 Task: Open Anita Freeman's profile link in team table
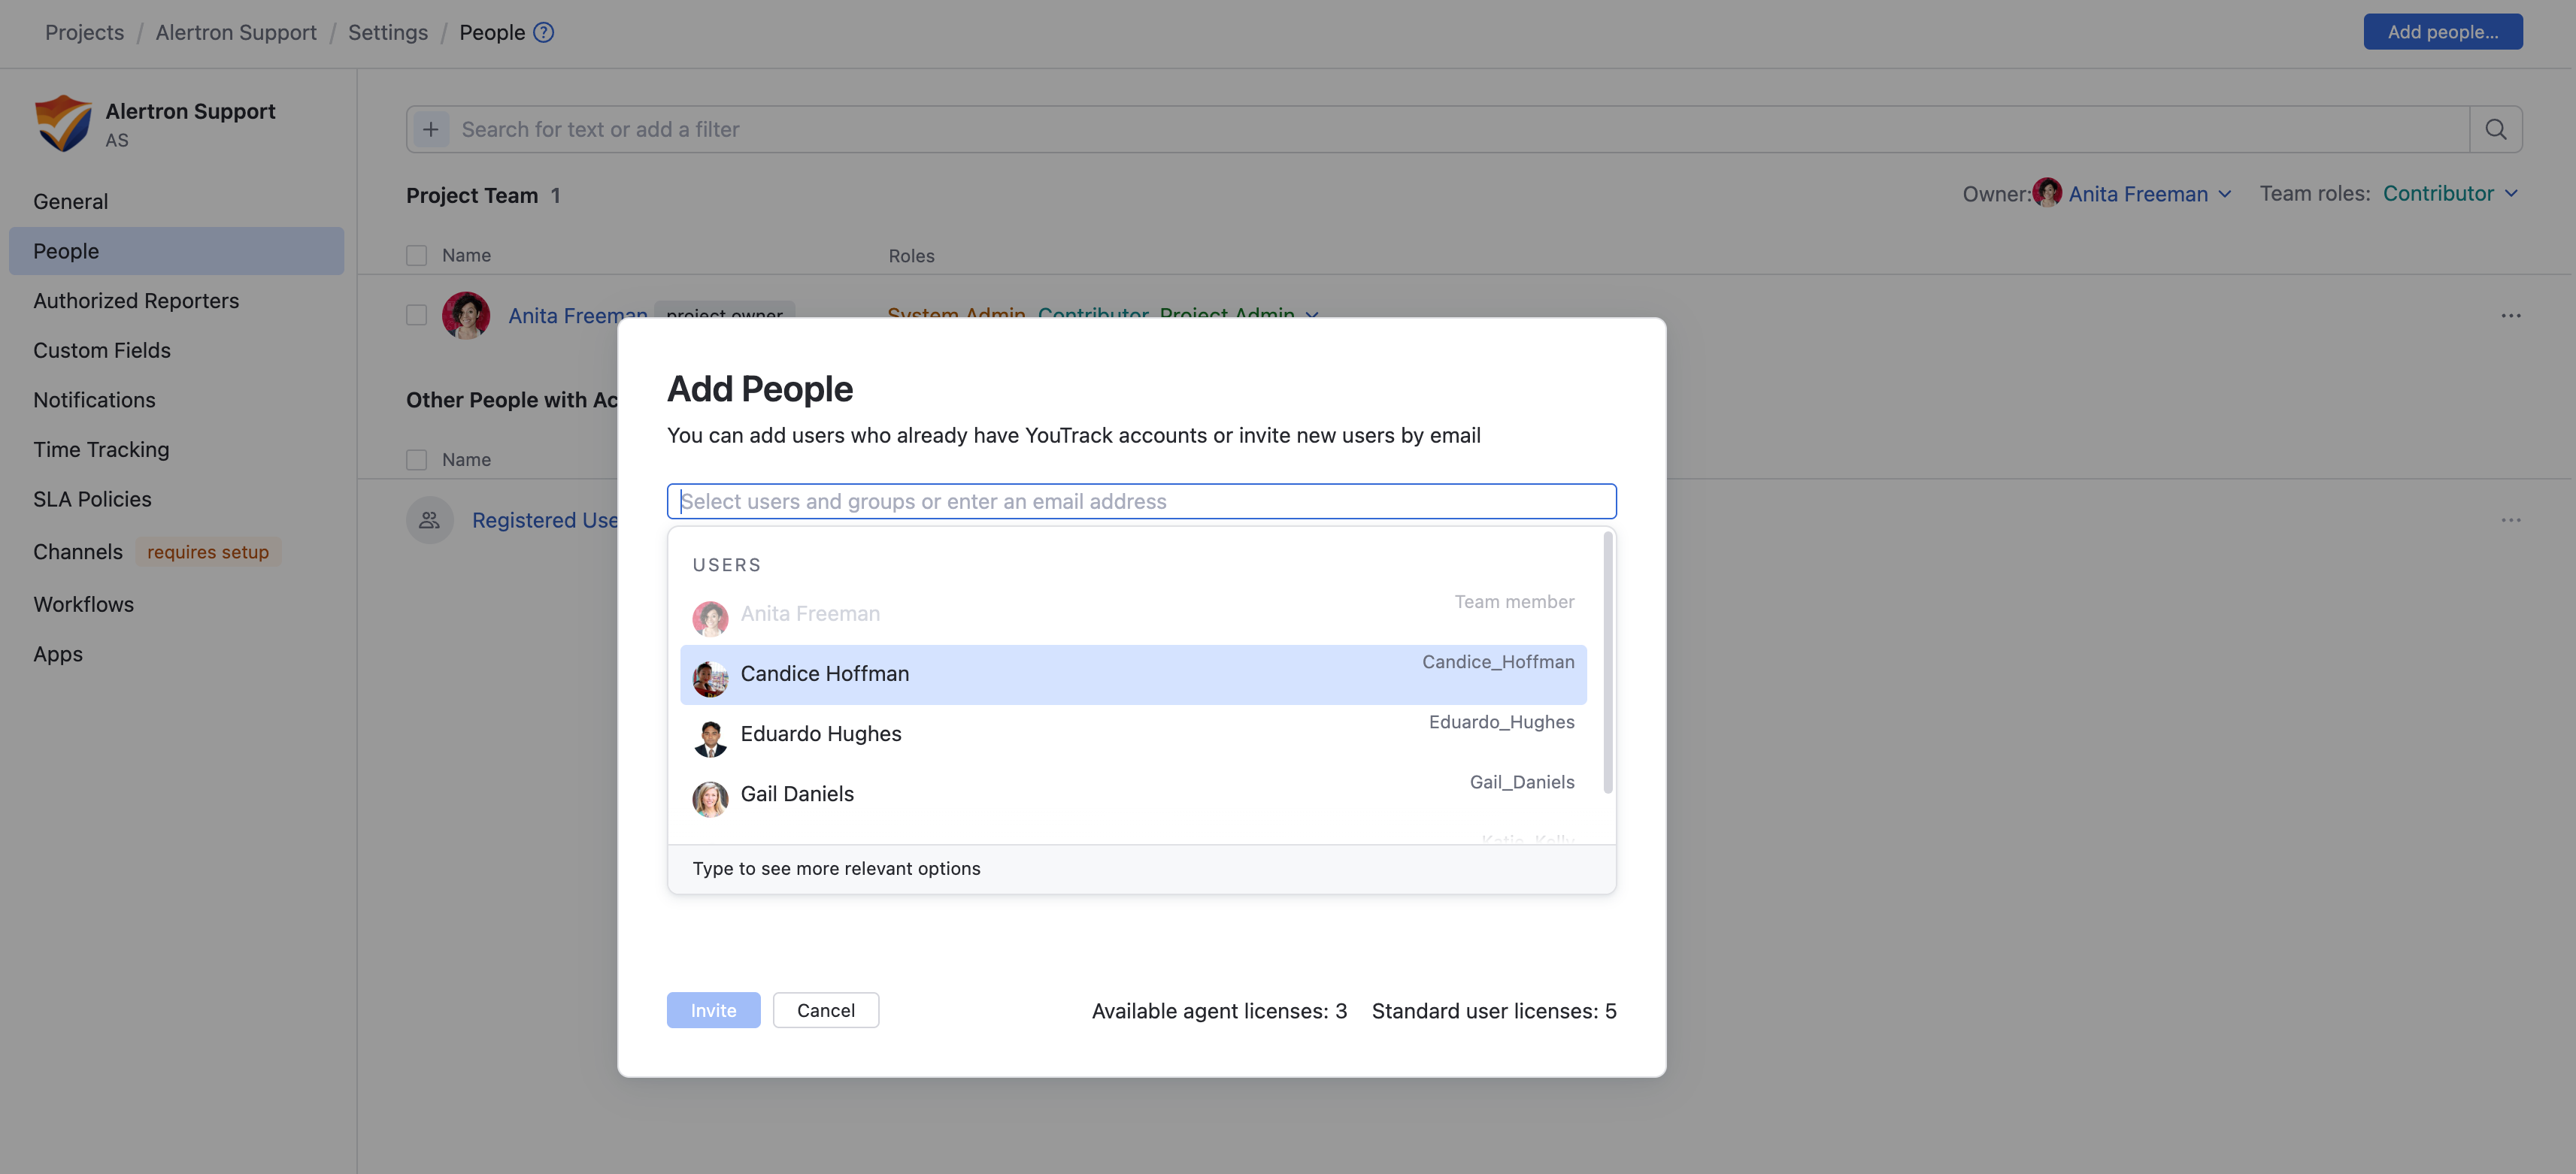point(577,316)
